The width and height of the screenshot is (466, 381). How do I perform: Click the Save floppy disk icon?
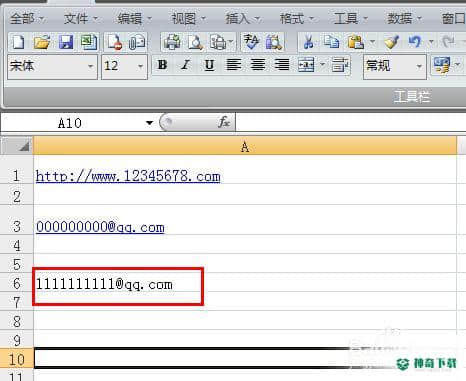point(66,42)
